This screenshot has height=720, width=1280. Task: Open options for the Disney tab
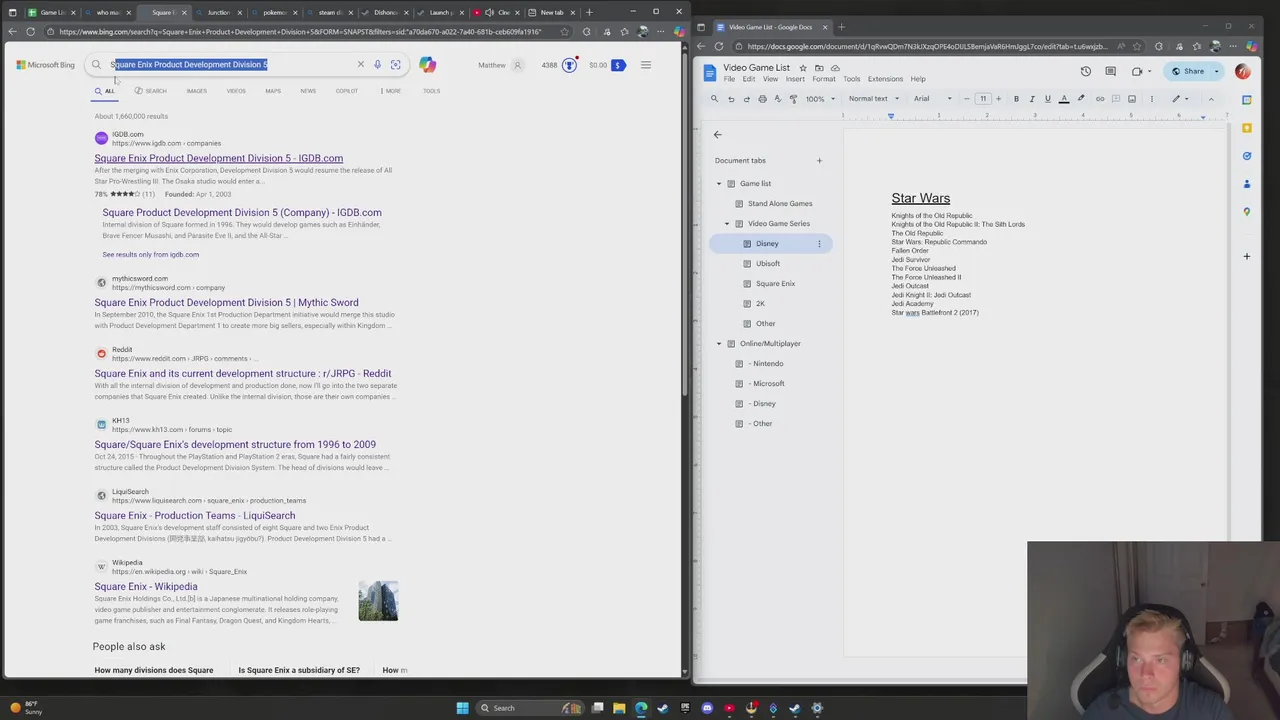(x=819, y=244)
